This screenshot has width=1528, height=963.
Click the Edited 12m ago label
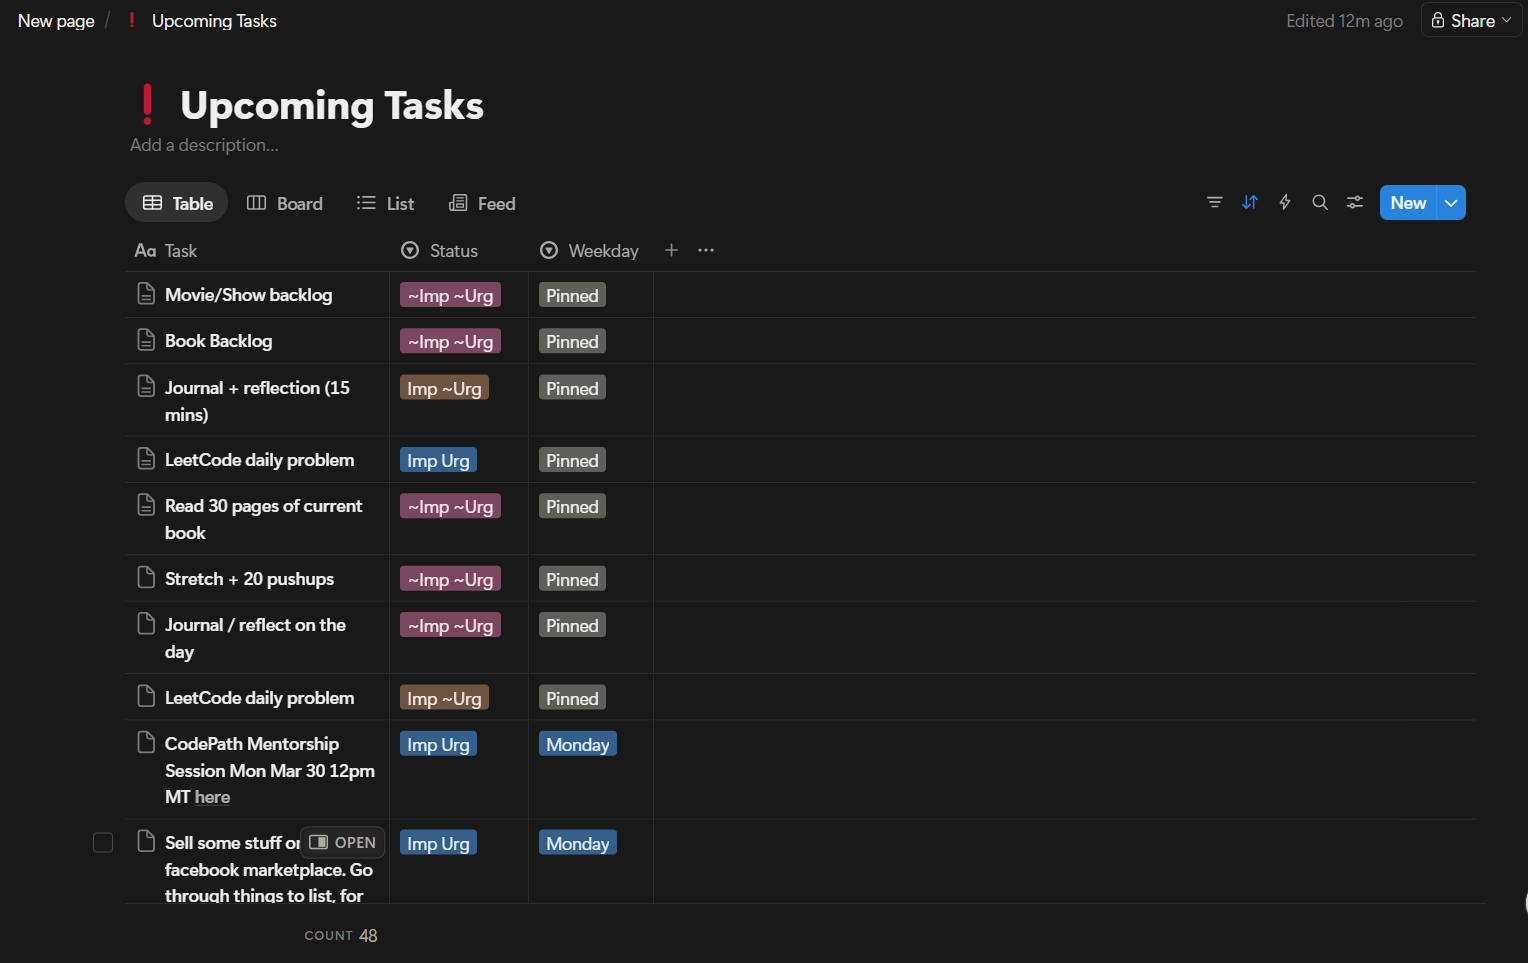pyautogui.click(x=1344, y=20)
